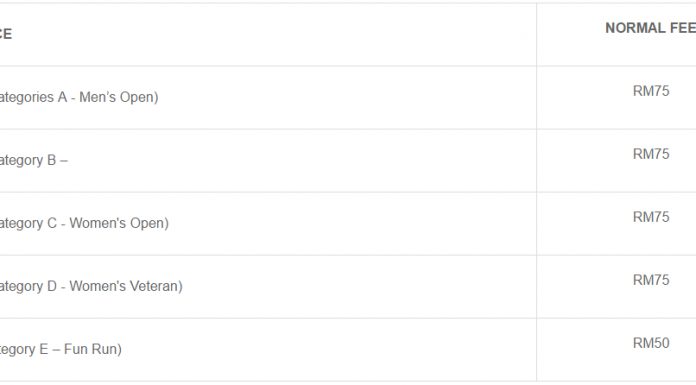This screenshot has width=696, height=385.
Task: Click the NORMAL FEE column header
Action: click(650, 28)
